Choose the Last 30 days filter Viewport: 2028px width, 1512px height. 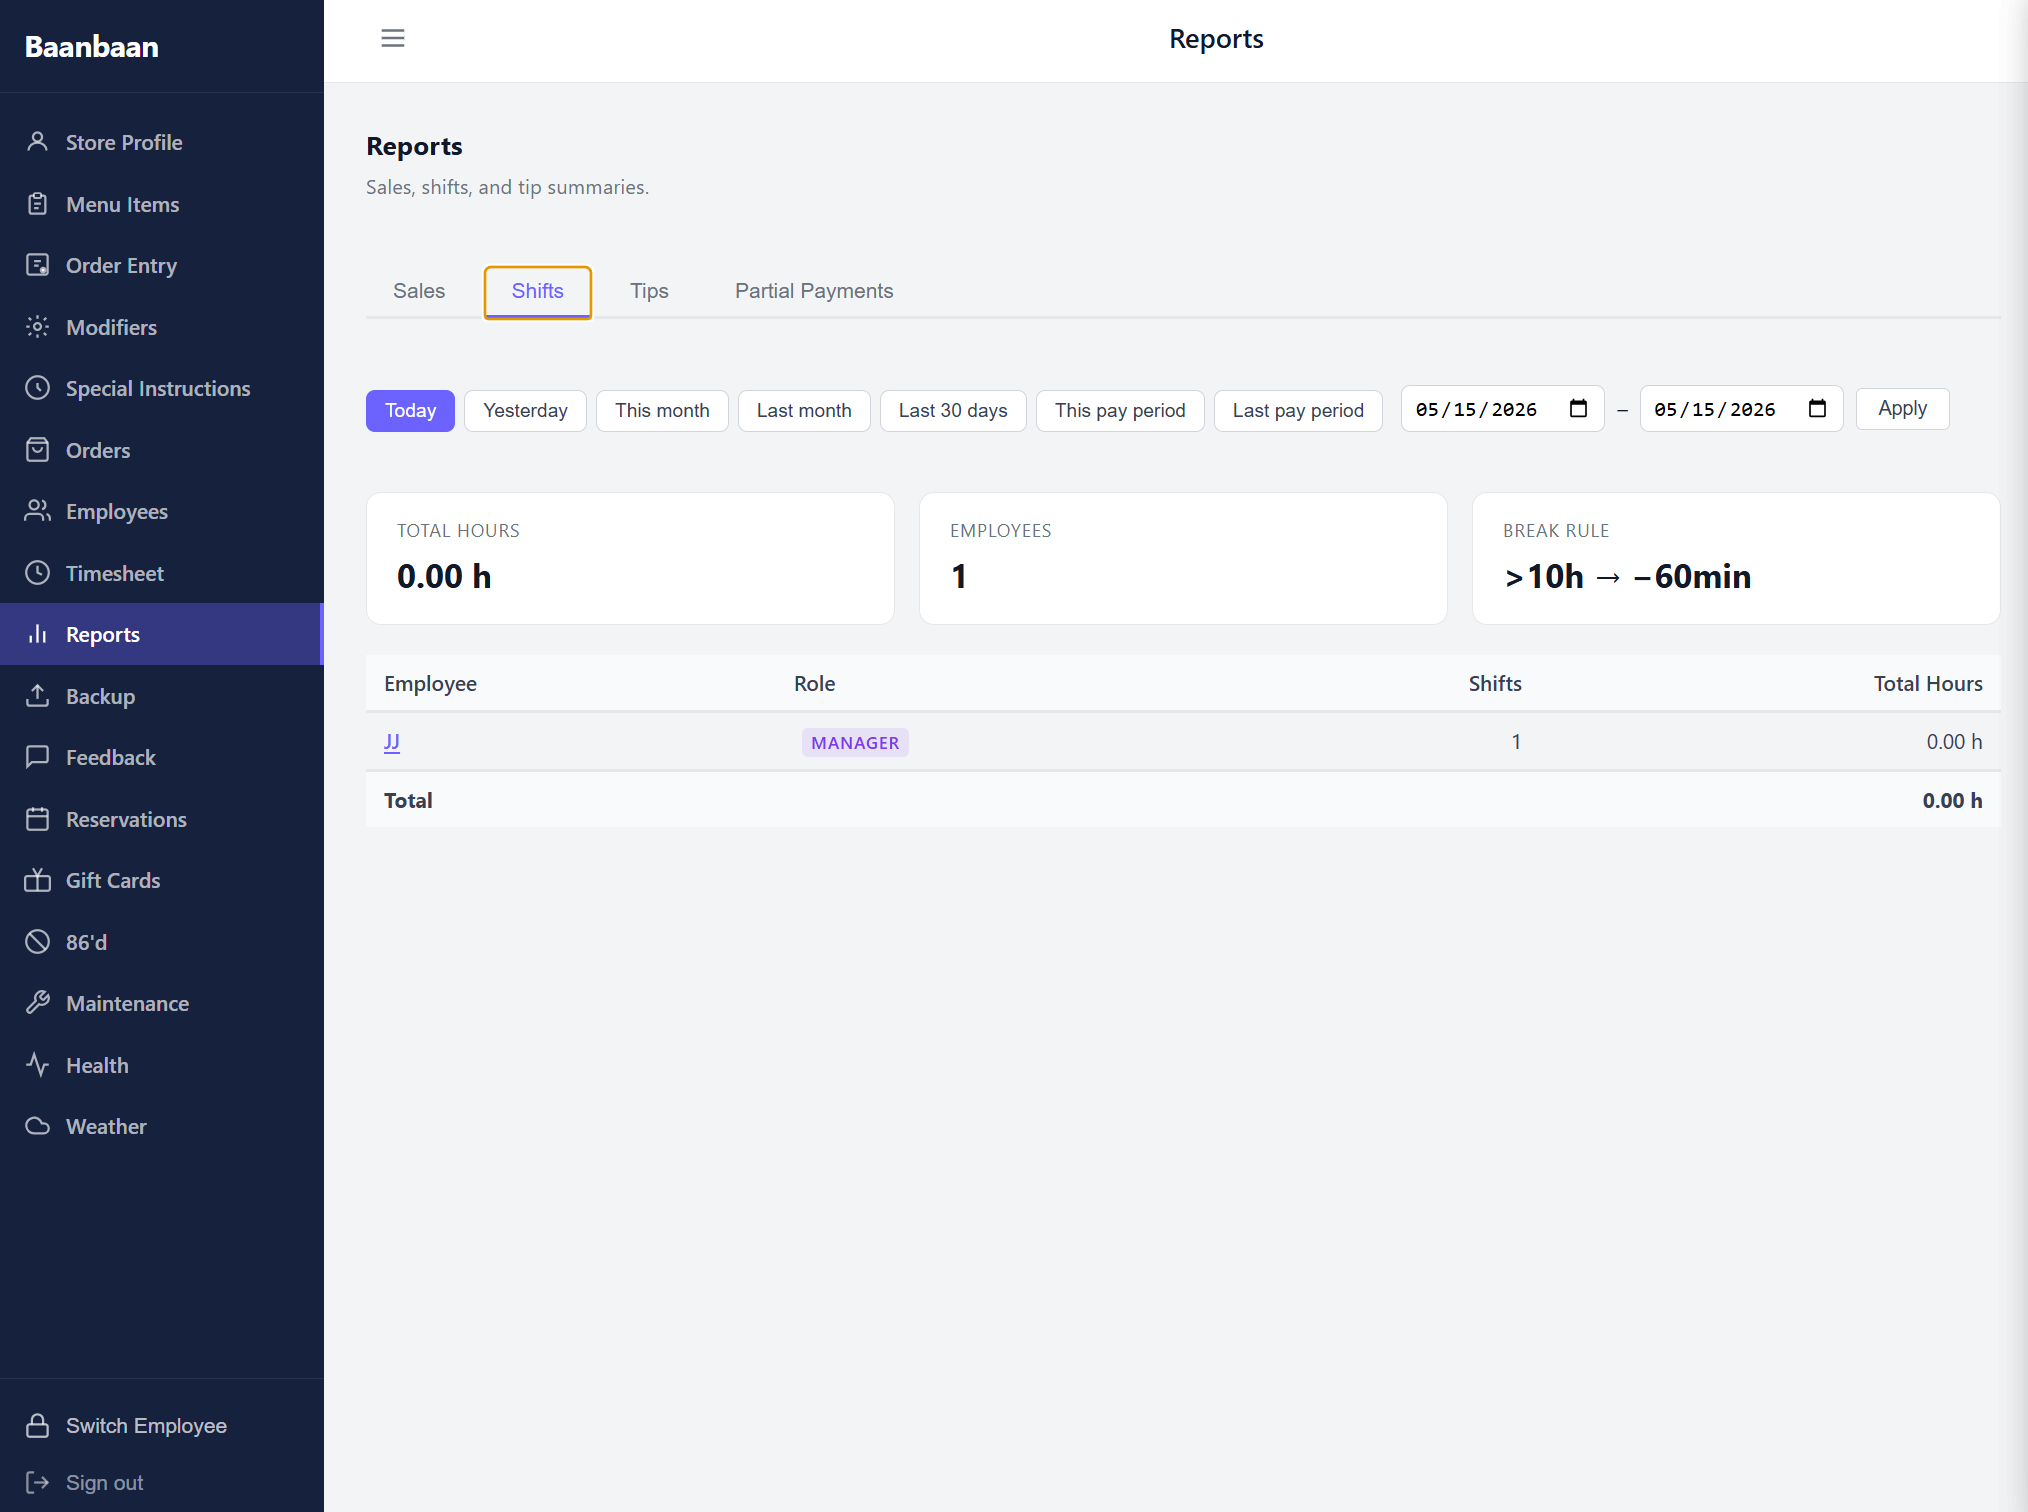pos(953,411)
